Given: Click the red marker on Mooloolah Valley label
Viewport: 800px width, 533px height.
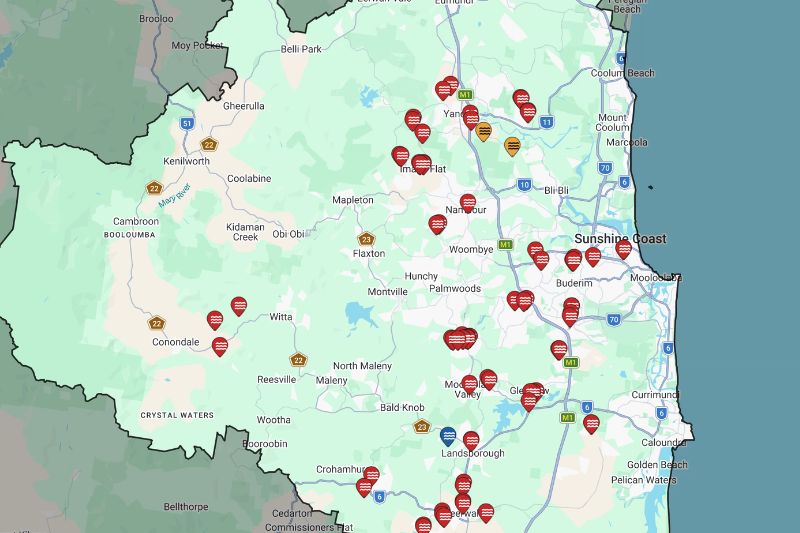Looking at the screenshot, I should [469, 385].
